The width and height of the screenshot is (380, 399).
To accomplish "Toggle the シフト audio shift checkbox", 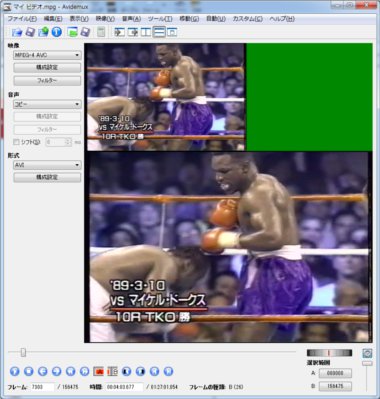I will click(x=16, y=142).
